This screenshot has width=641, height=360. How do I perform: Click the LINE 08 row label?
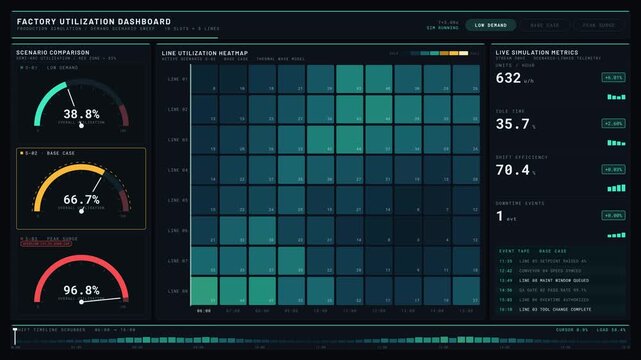[x=177, y=291]
